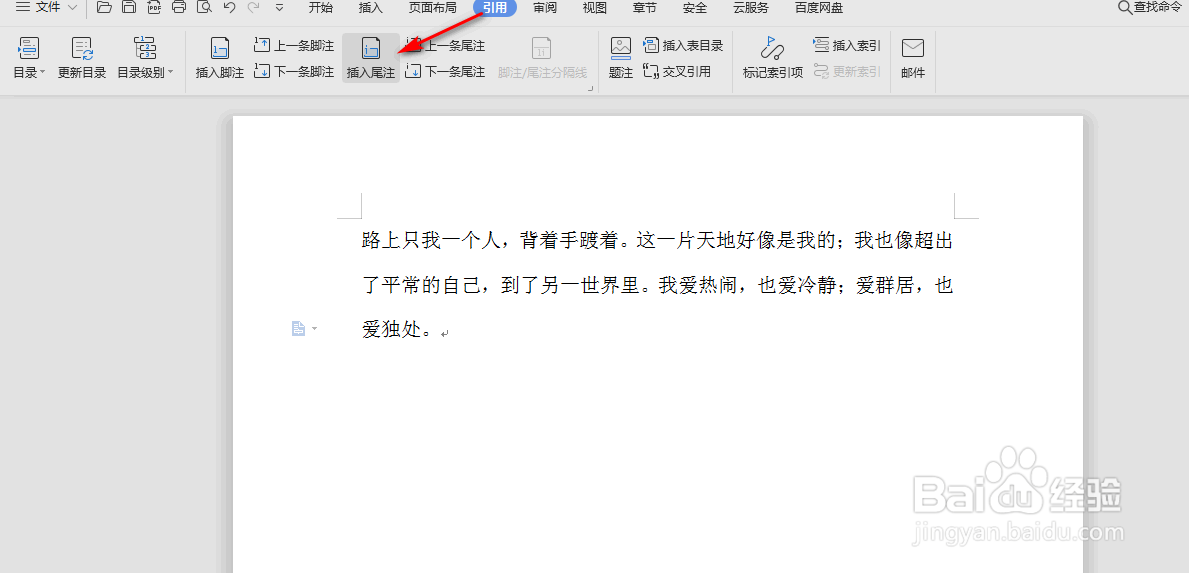Switch to the 开始 tab
Viewport: 1189px width, 573px height.
[321, 8]
